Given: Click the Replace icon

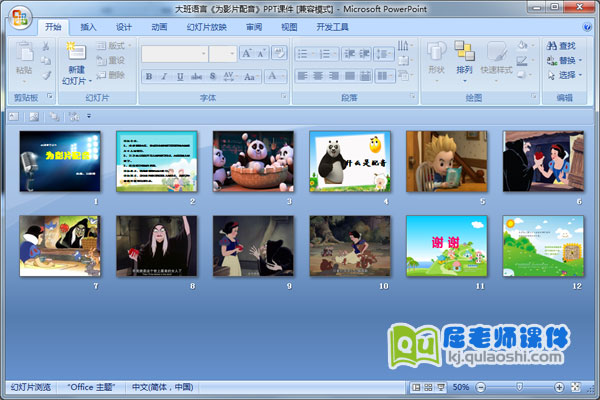Looking at the screenshot, I should coord(551,60).
